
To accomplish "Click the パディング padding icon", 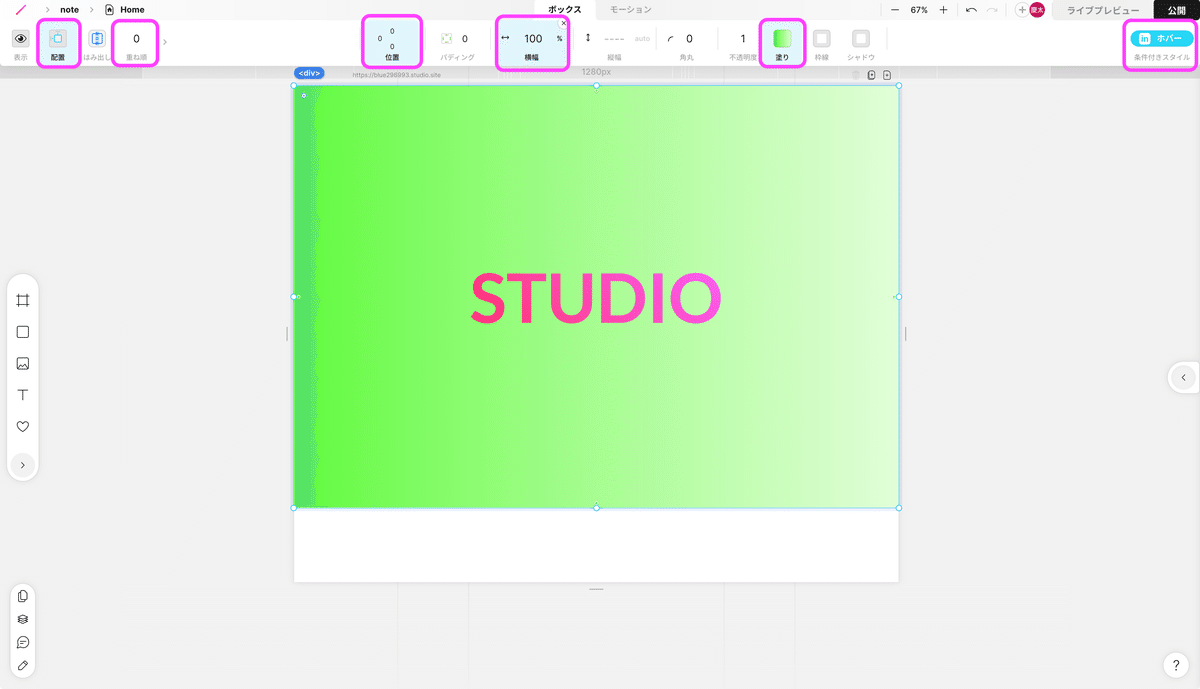I will pos(447,39).
